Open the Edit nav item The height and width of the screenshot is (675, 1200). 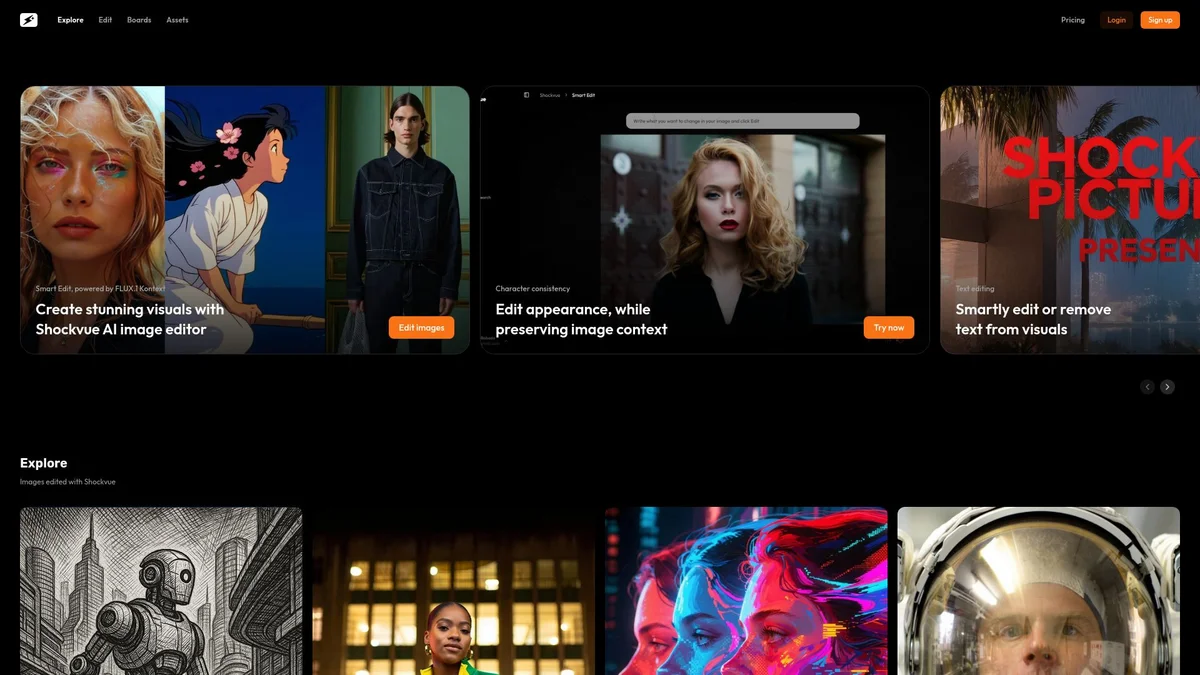click(x=105, y=20)
